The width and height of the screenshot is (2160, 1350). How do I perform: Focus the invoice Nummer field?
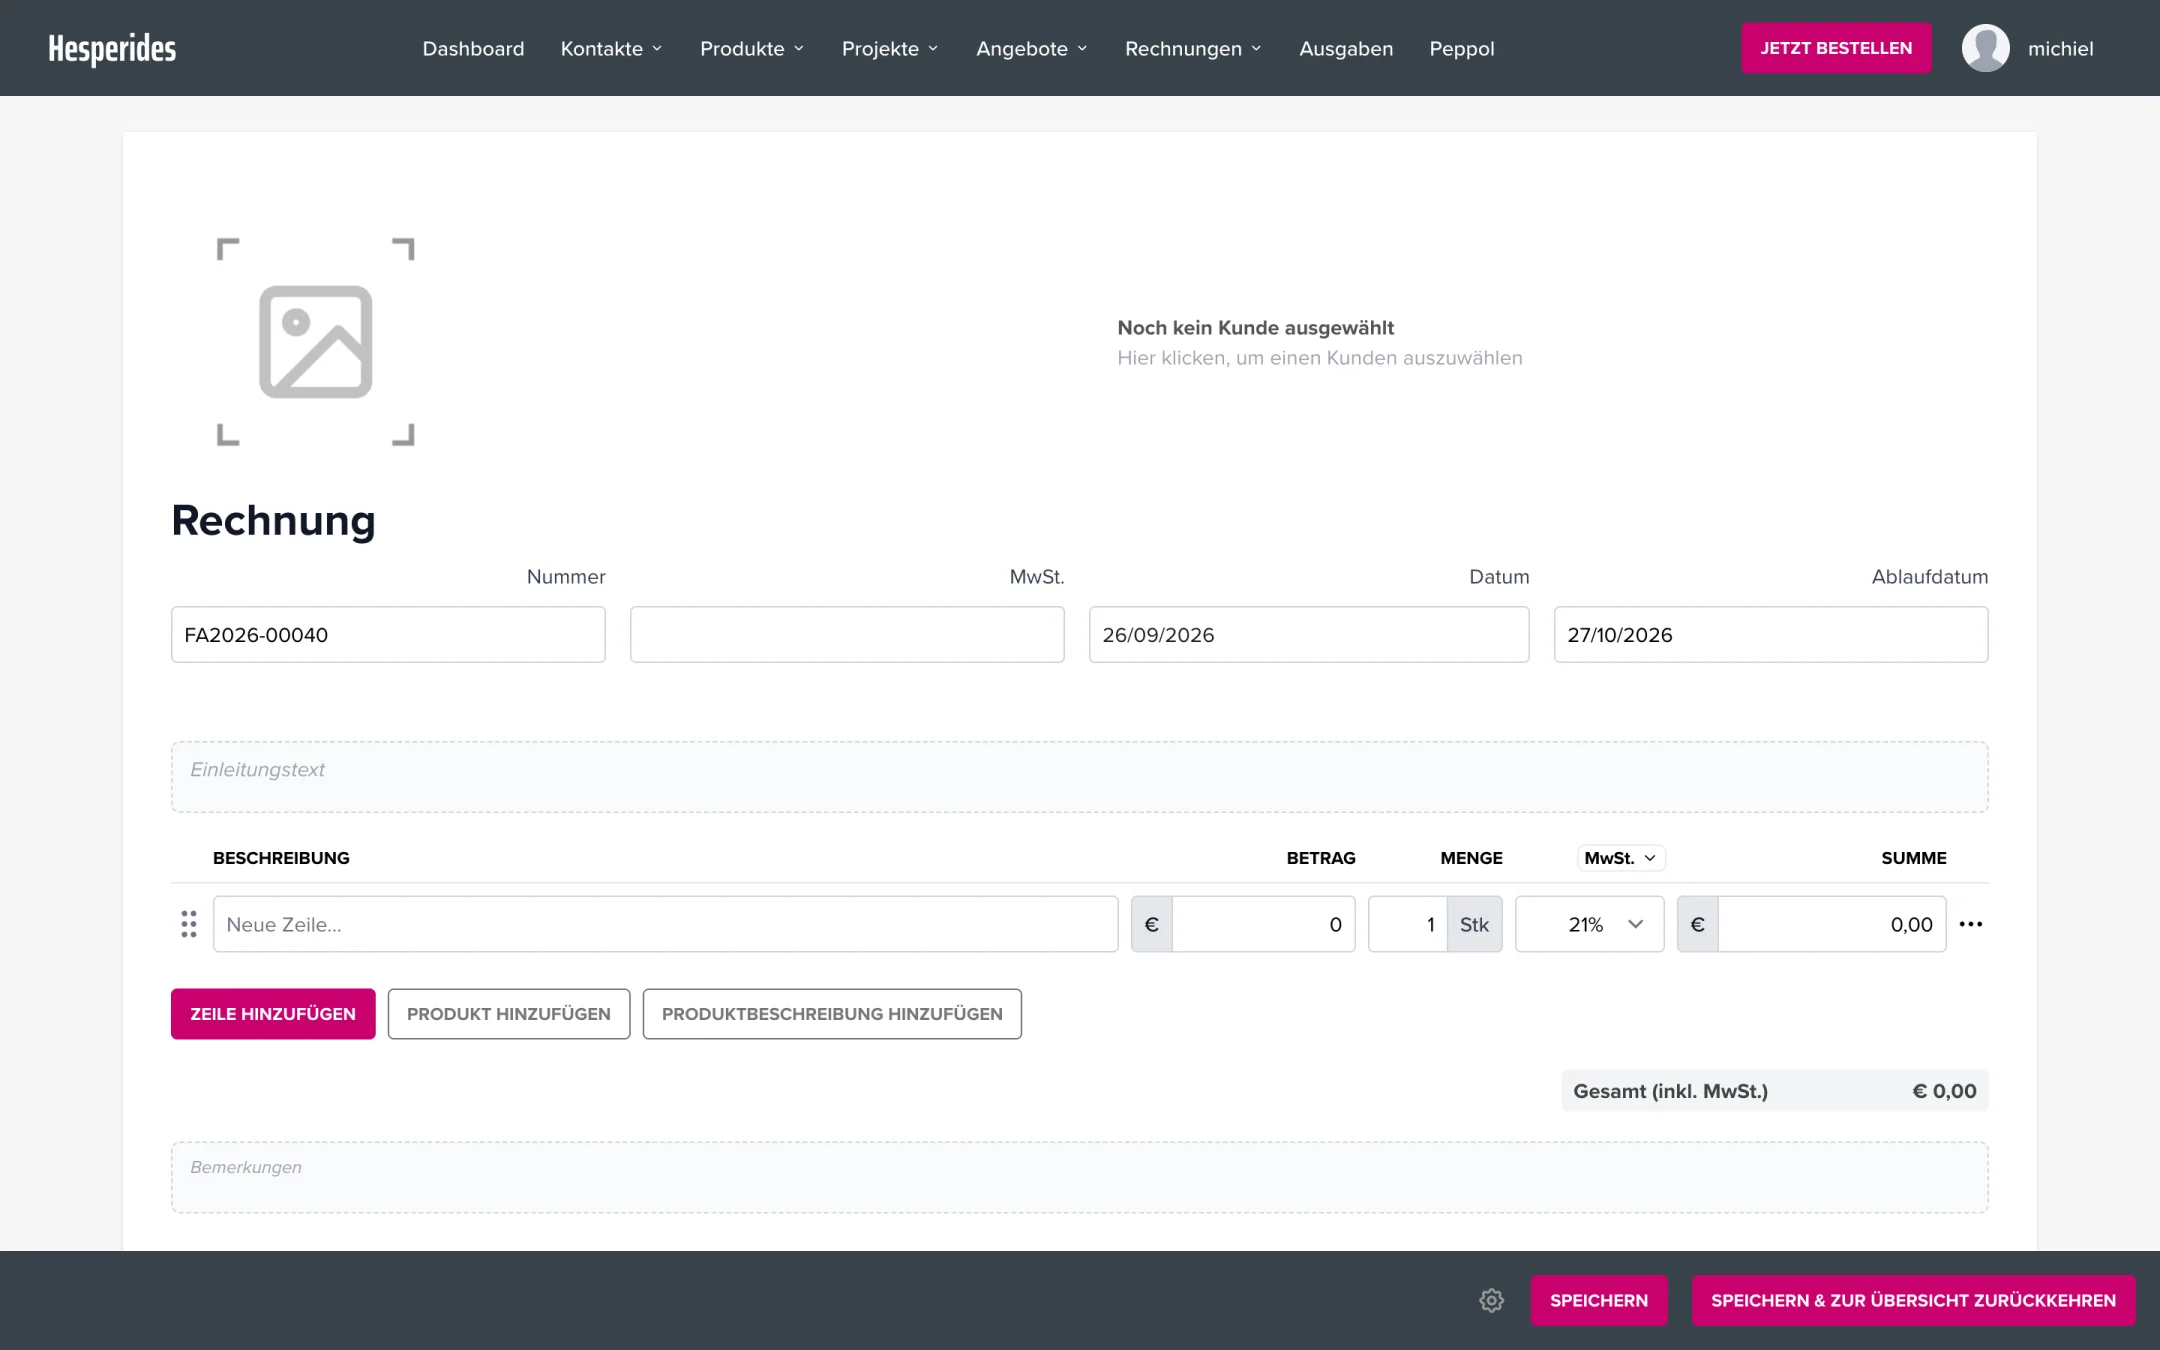[388, 634]
